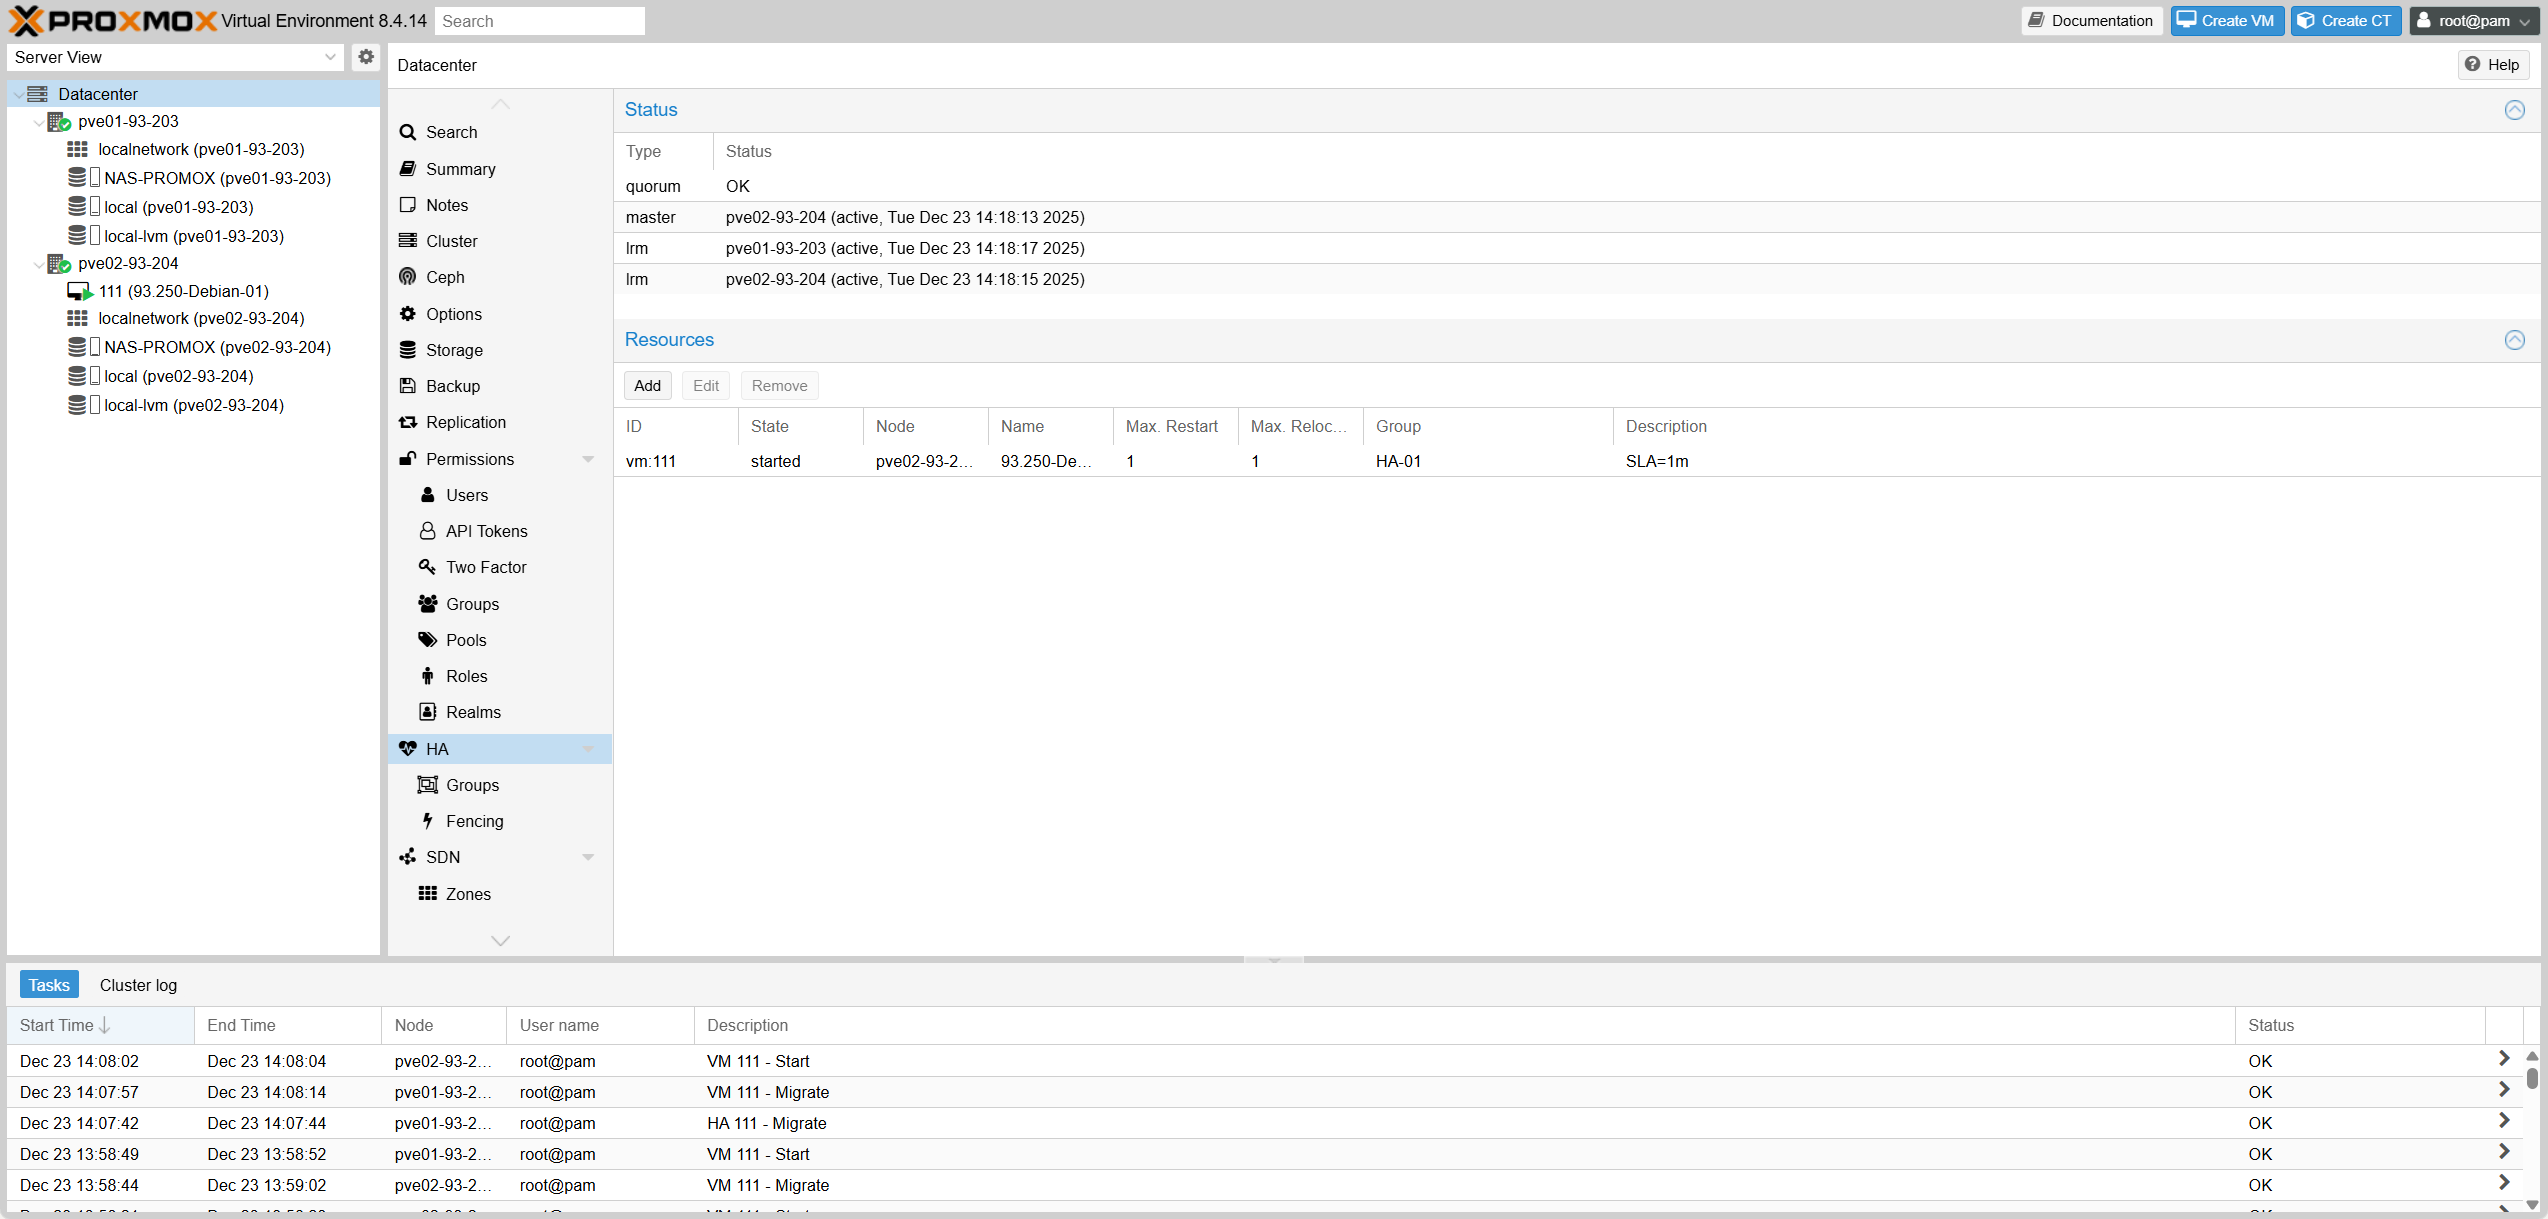
Task: Select the VM 111 running icon
Action: pyautogui.click(x=79, y=291)
